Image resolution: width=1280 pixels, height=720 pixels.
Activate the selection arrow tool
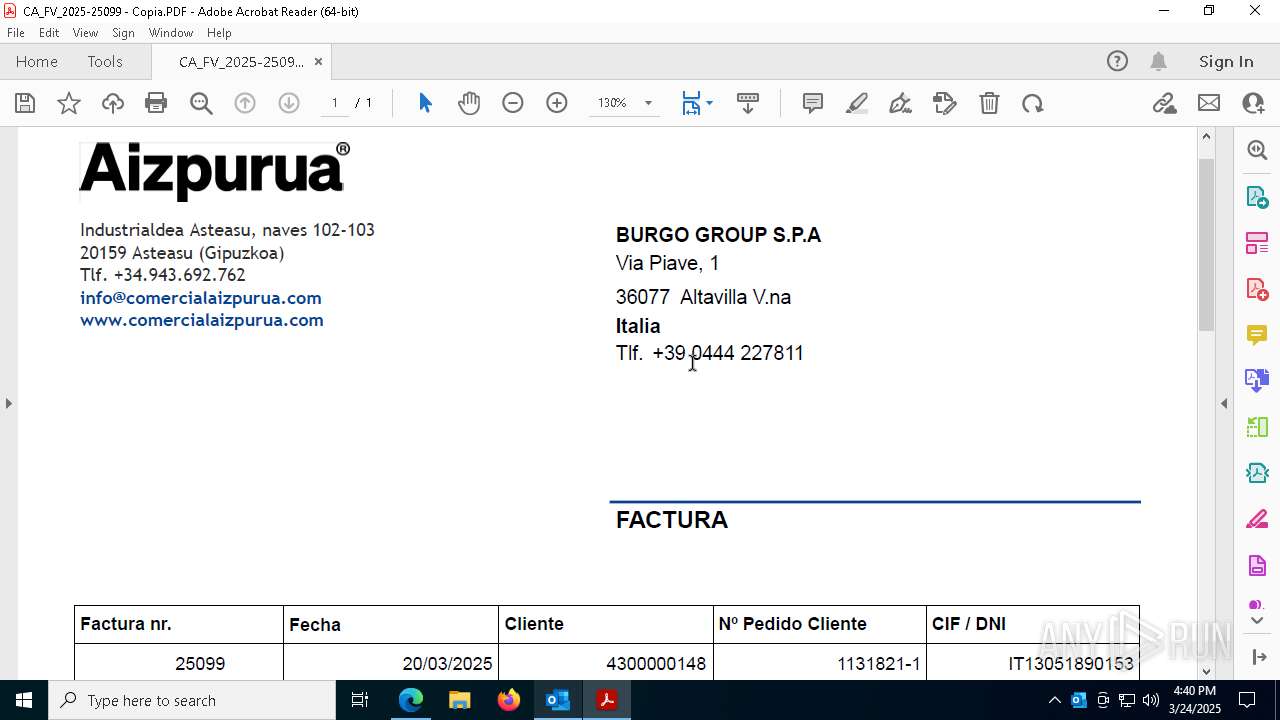pyautogui.click(x=425, y=103)
